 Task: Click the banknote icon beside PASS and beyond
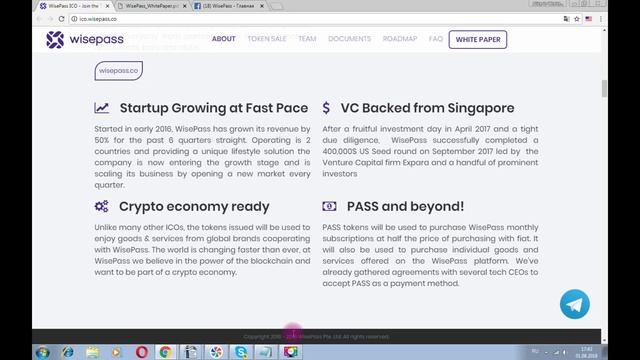[329, 206]
